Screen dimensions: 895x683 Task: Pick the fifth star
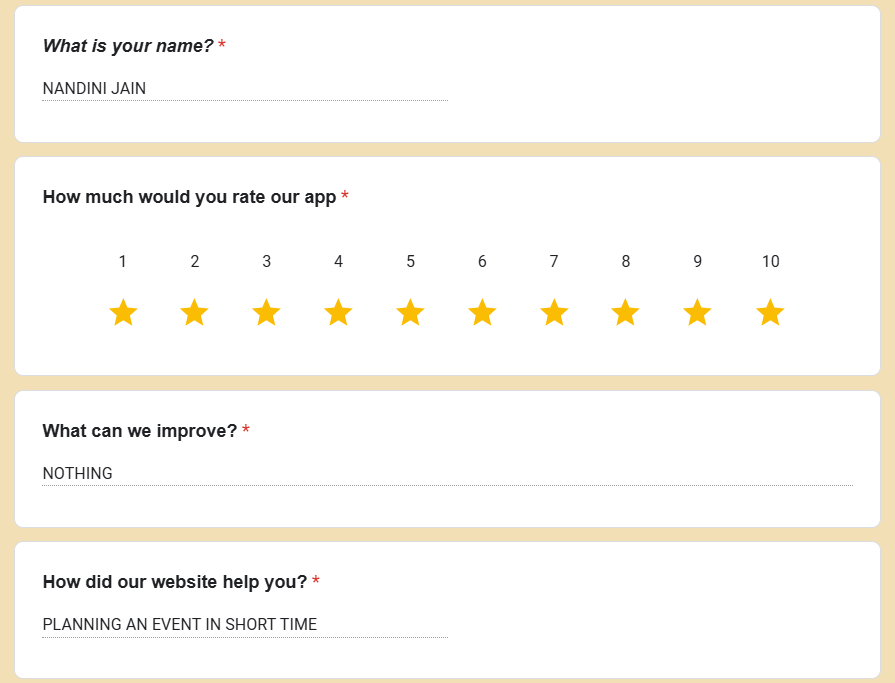click(410, 313)
